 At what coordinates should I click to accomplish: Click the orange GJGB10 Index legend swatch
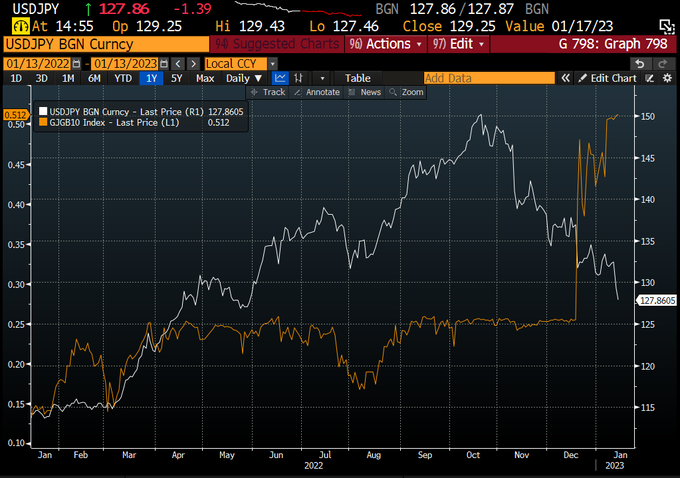coord(42,122)
